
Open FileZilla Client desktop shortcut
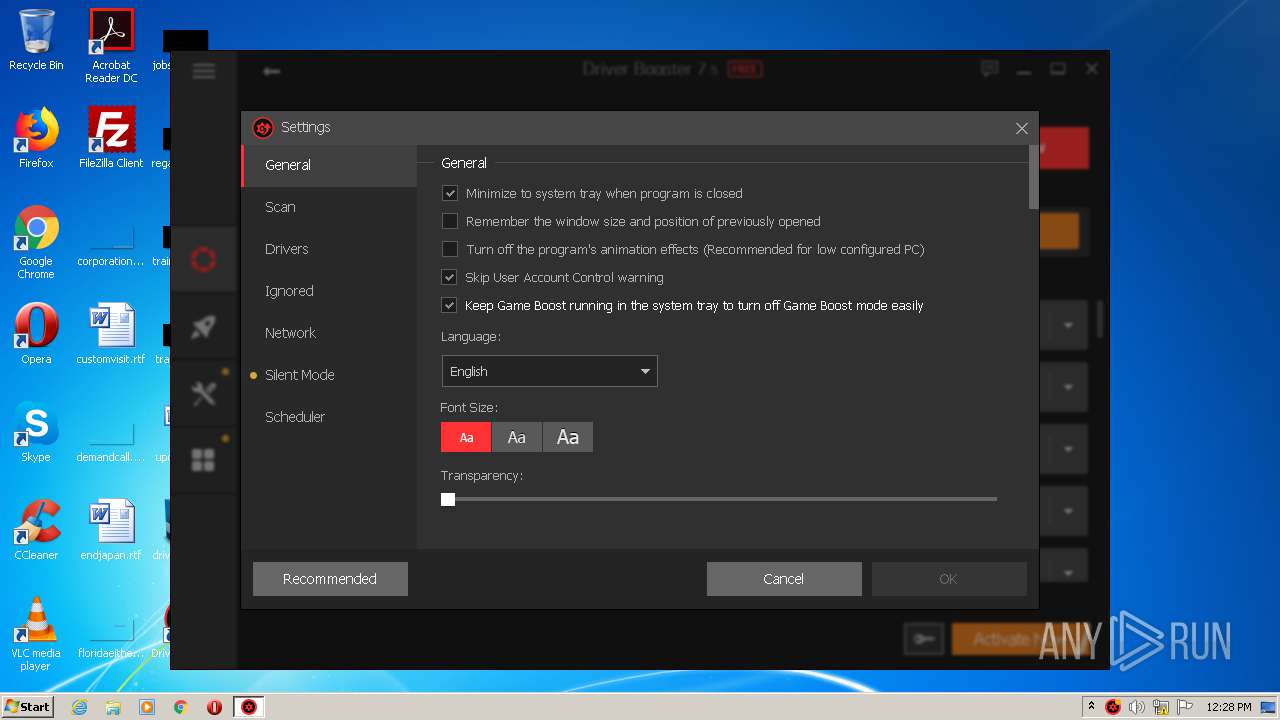(111, 138)
